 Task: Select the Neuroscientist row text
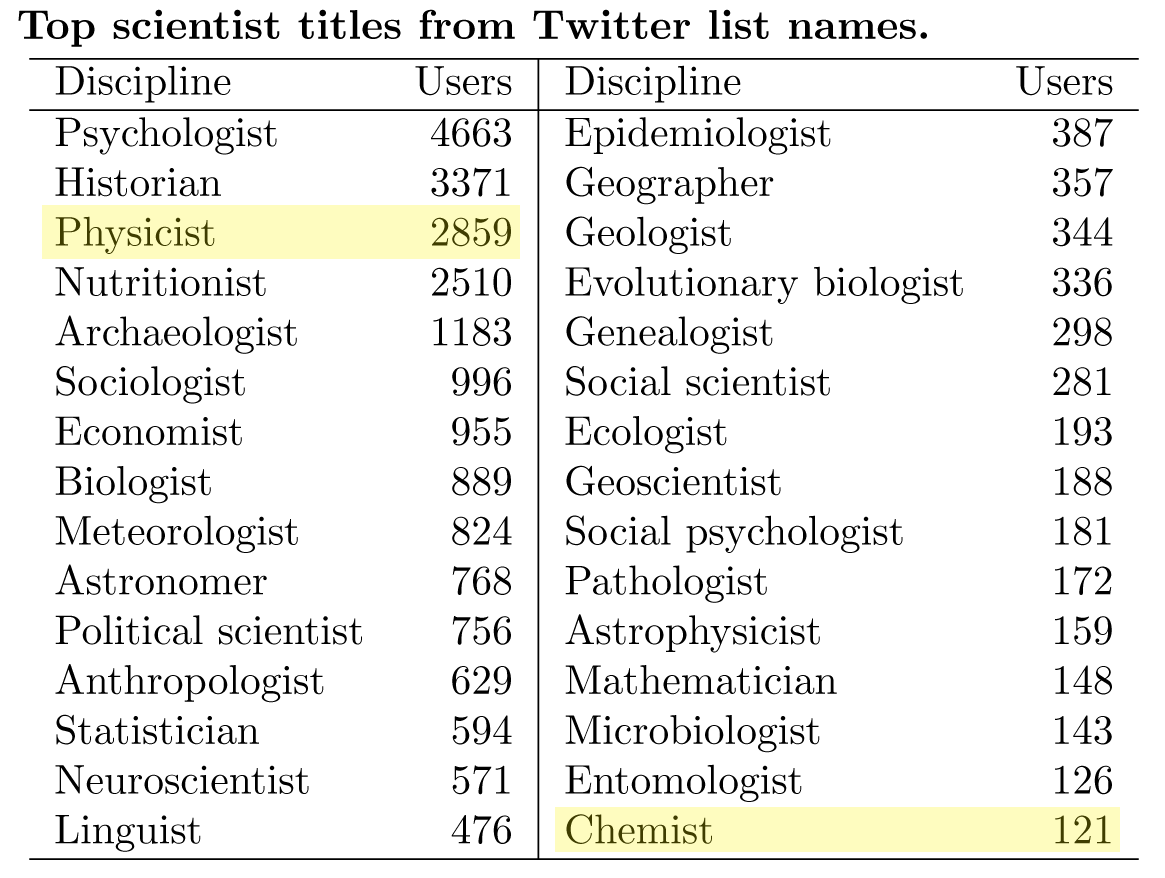click(x=182, y=781)
